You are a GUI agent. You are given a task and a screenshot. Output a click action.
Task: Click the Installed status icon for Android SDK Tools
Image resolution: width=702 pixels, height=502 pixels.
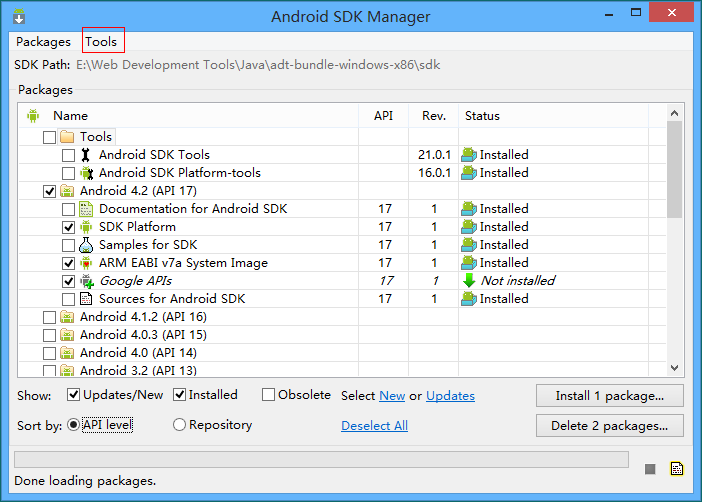point(469,155)
